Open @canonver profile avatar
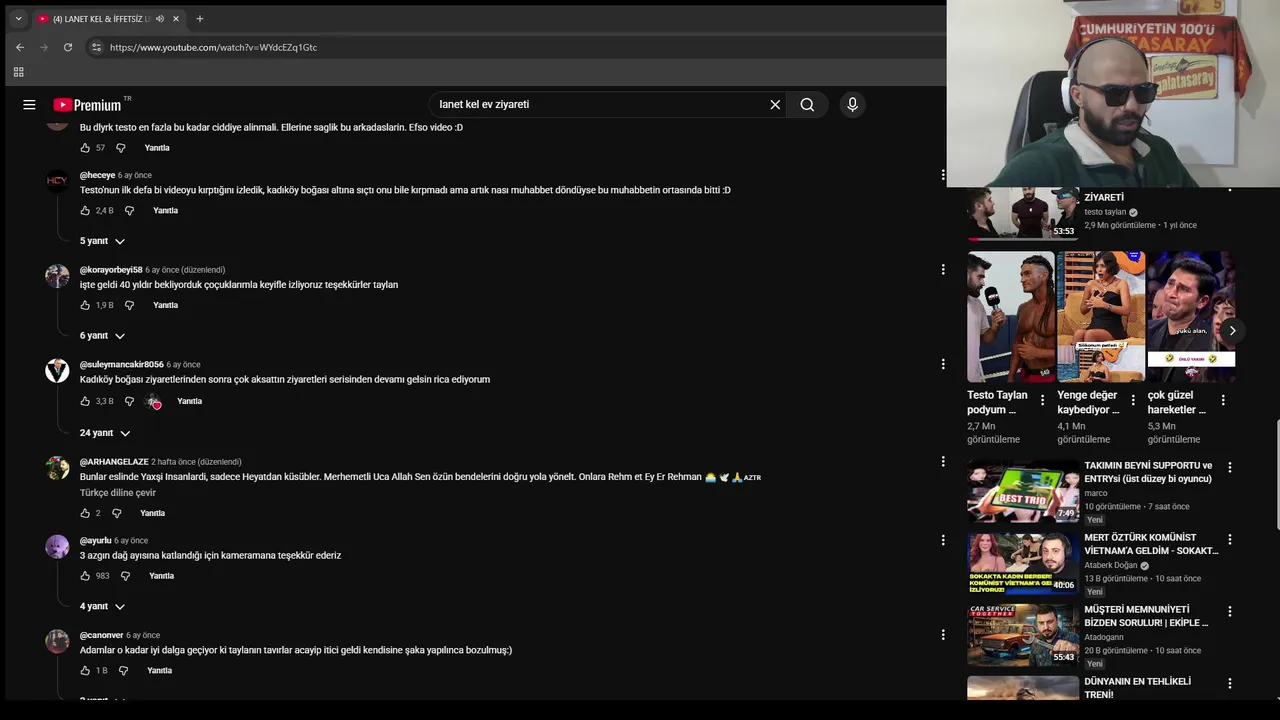1280x720 pixels. [x=57, y=642]
